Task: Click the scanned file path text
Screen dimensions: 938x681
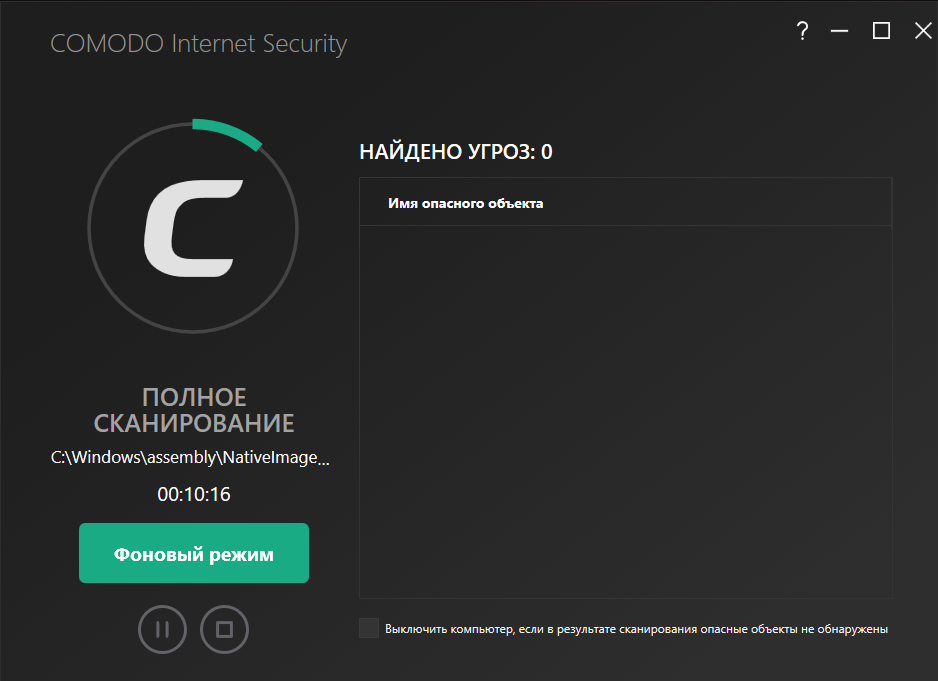Action: tap(190, 458)
